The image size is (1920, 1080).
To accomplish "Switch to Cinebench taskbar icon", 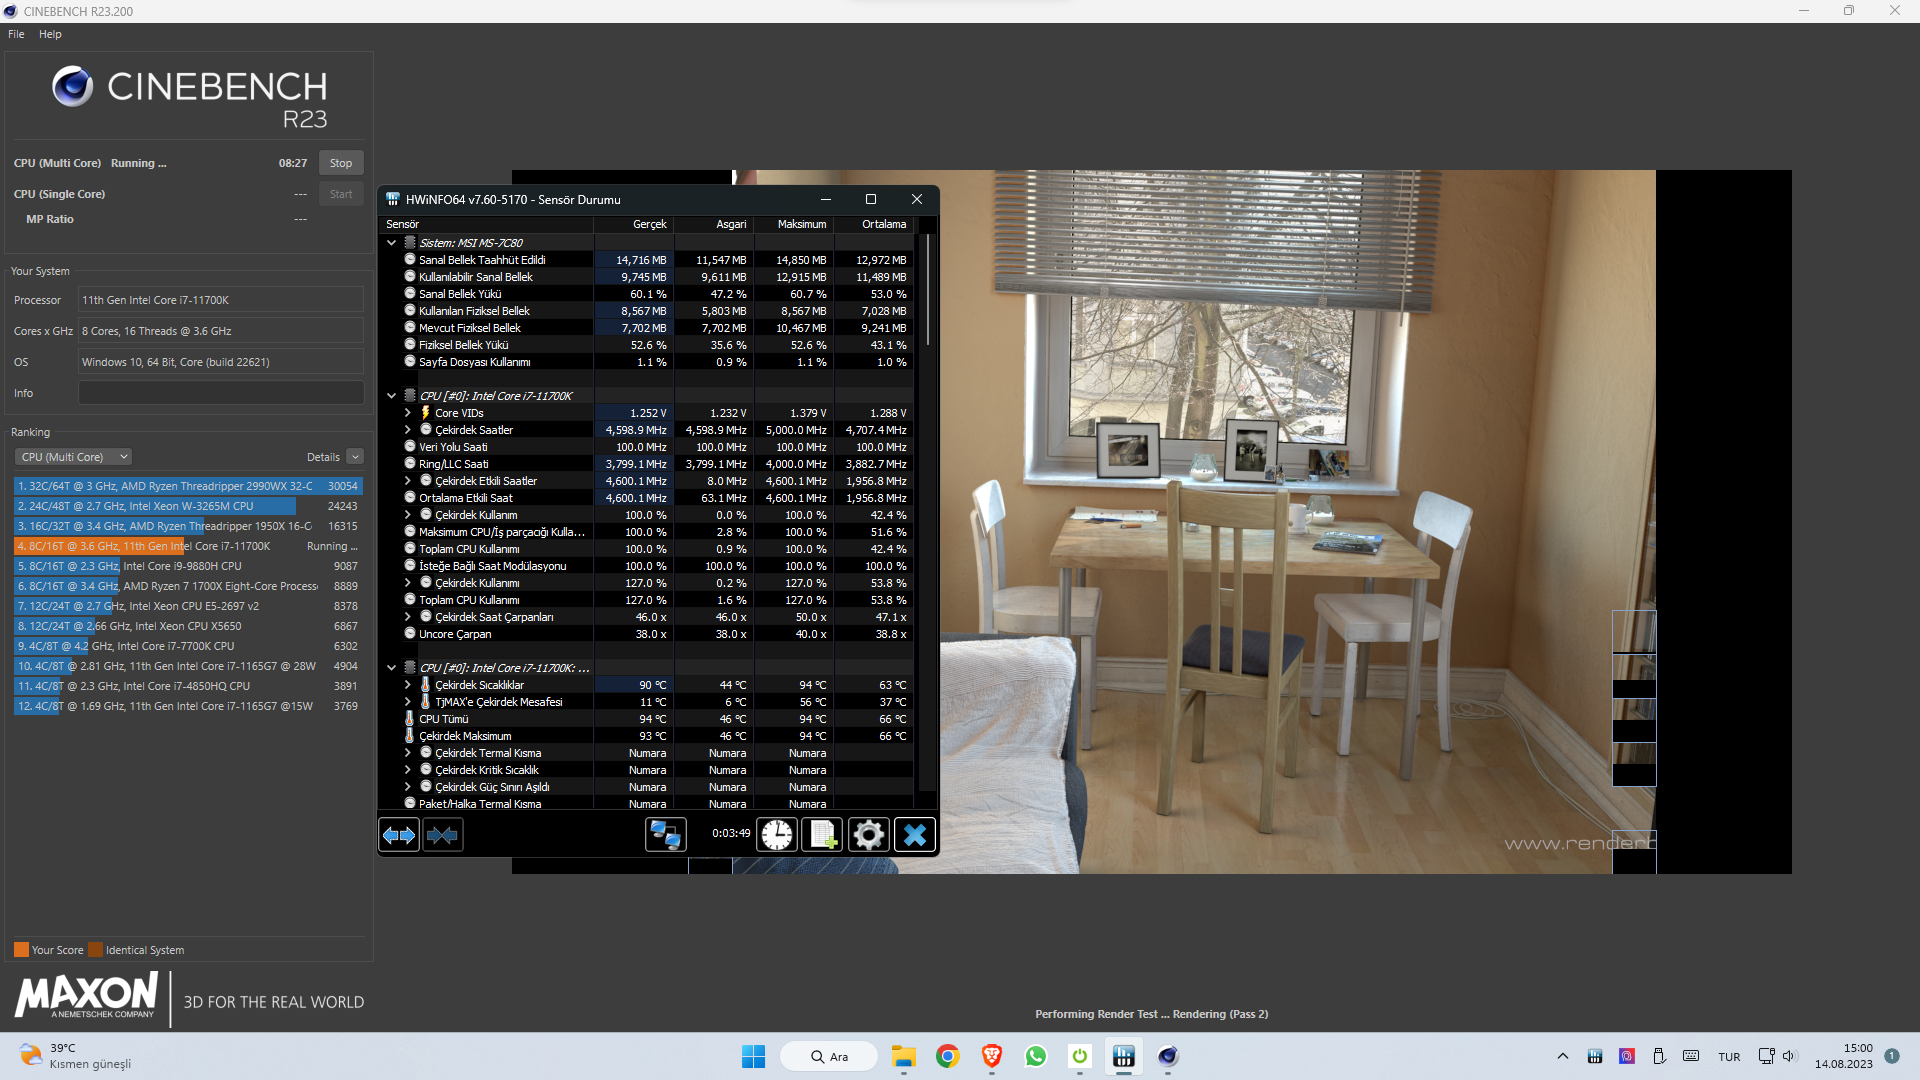I will [1168, 1056].
